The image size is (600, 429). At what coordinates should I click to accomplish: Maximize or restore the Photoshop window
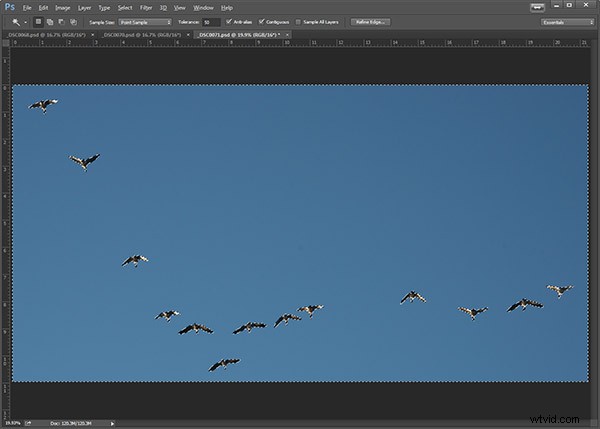[569, 5]
